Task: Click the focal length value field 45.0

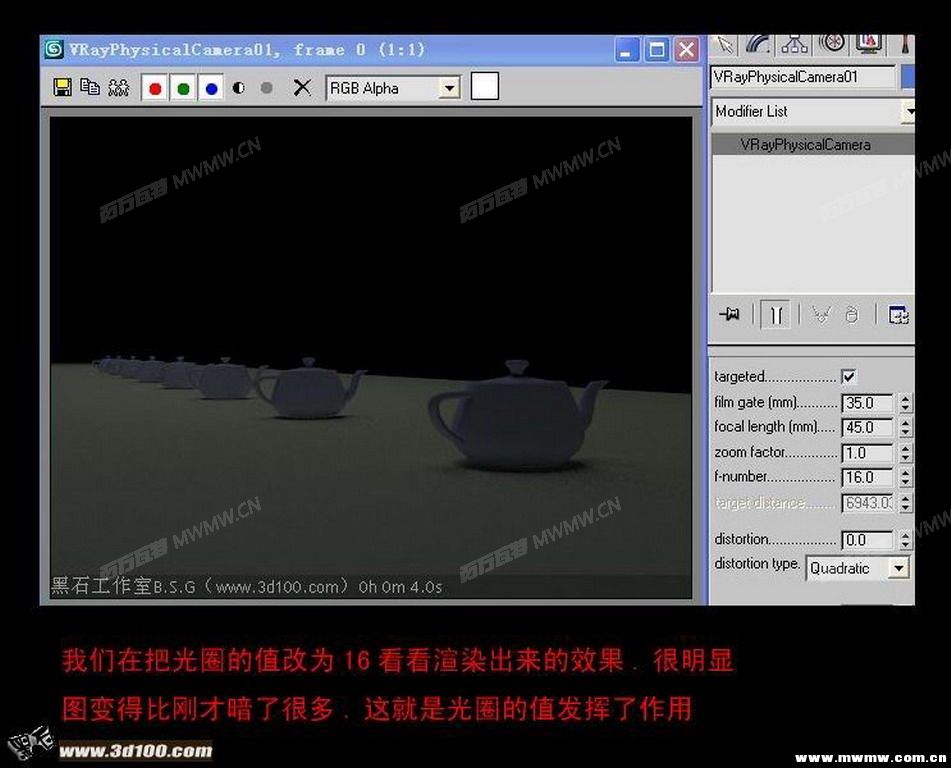Action: point(867,427)
